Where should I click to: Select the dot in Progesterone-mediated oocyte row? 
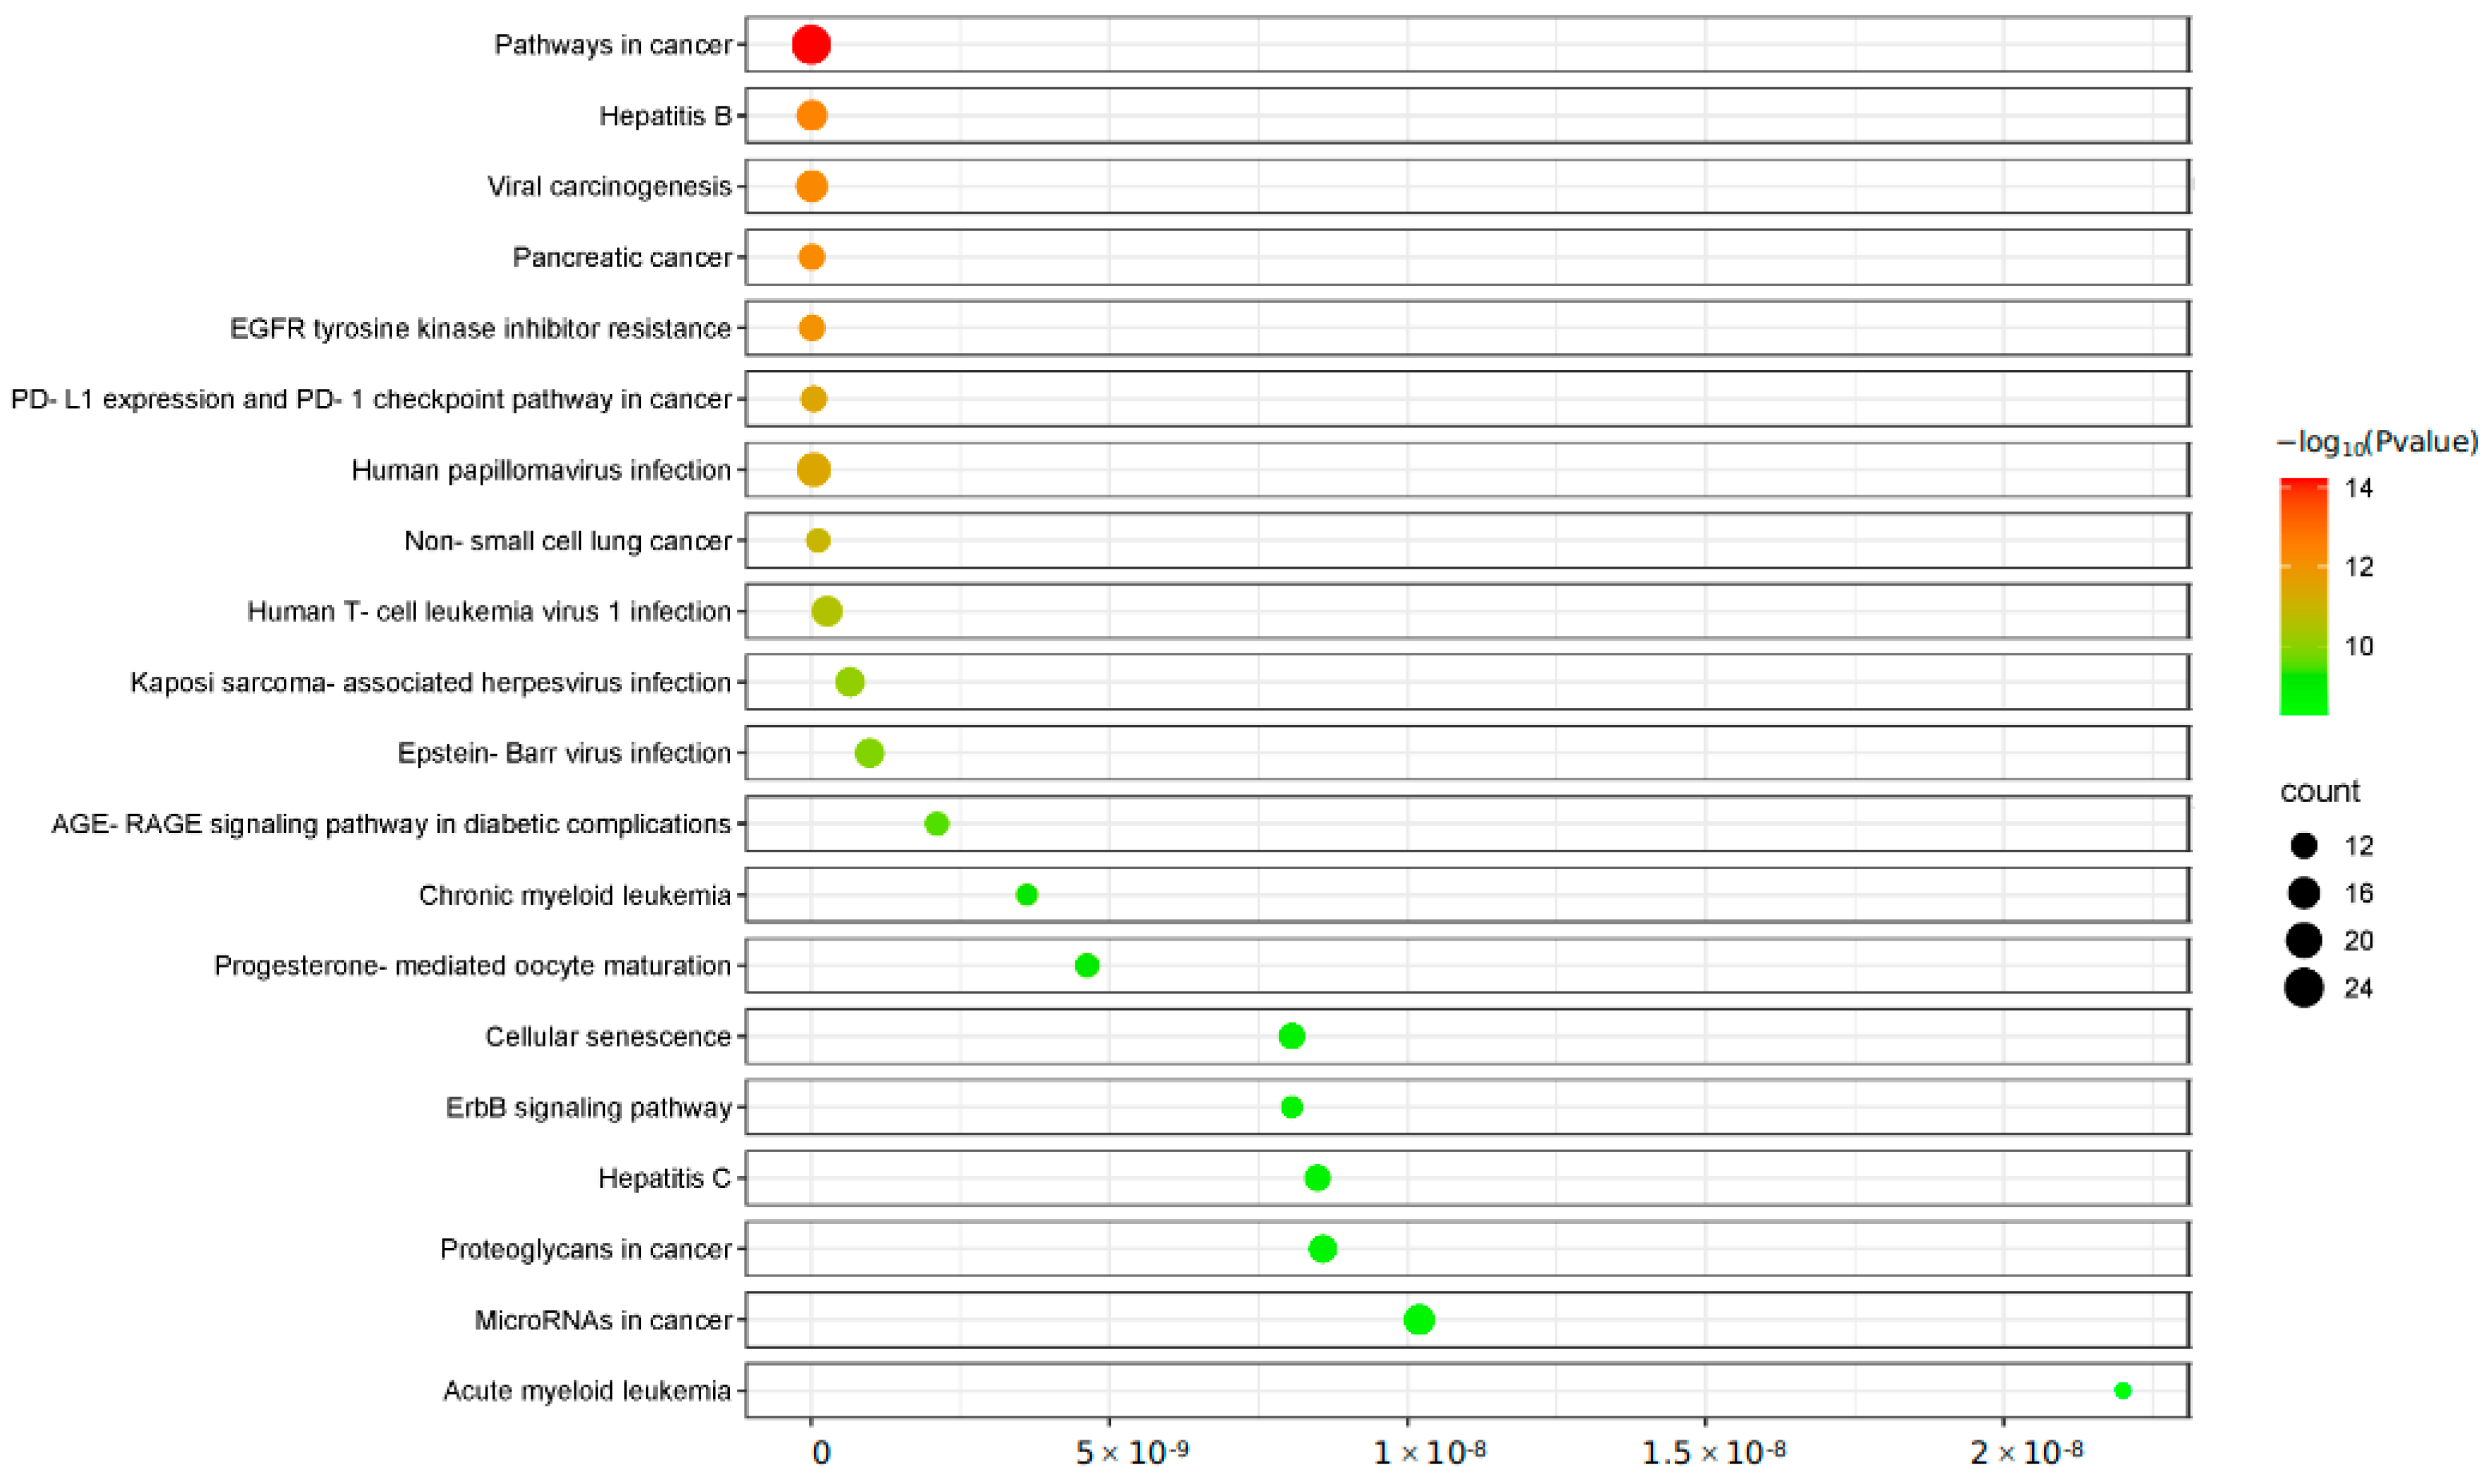coord(1087,966)
